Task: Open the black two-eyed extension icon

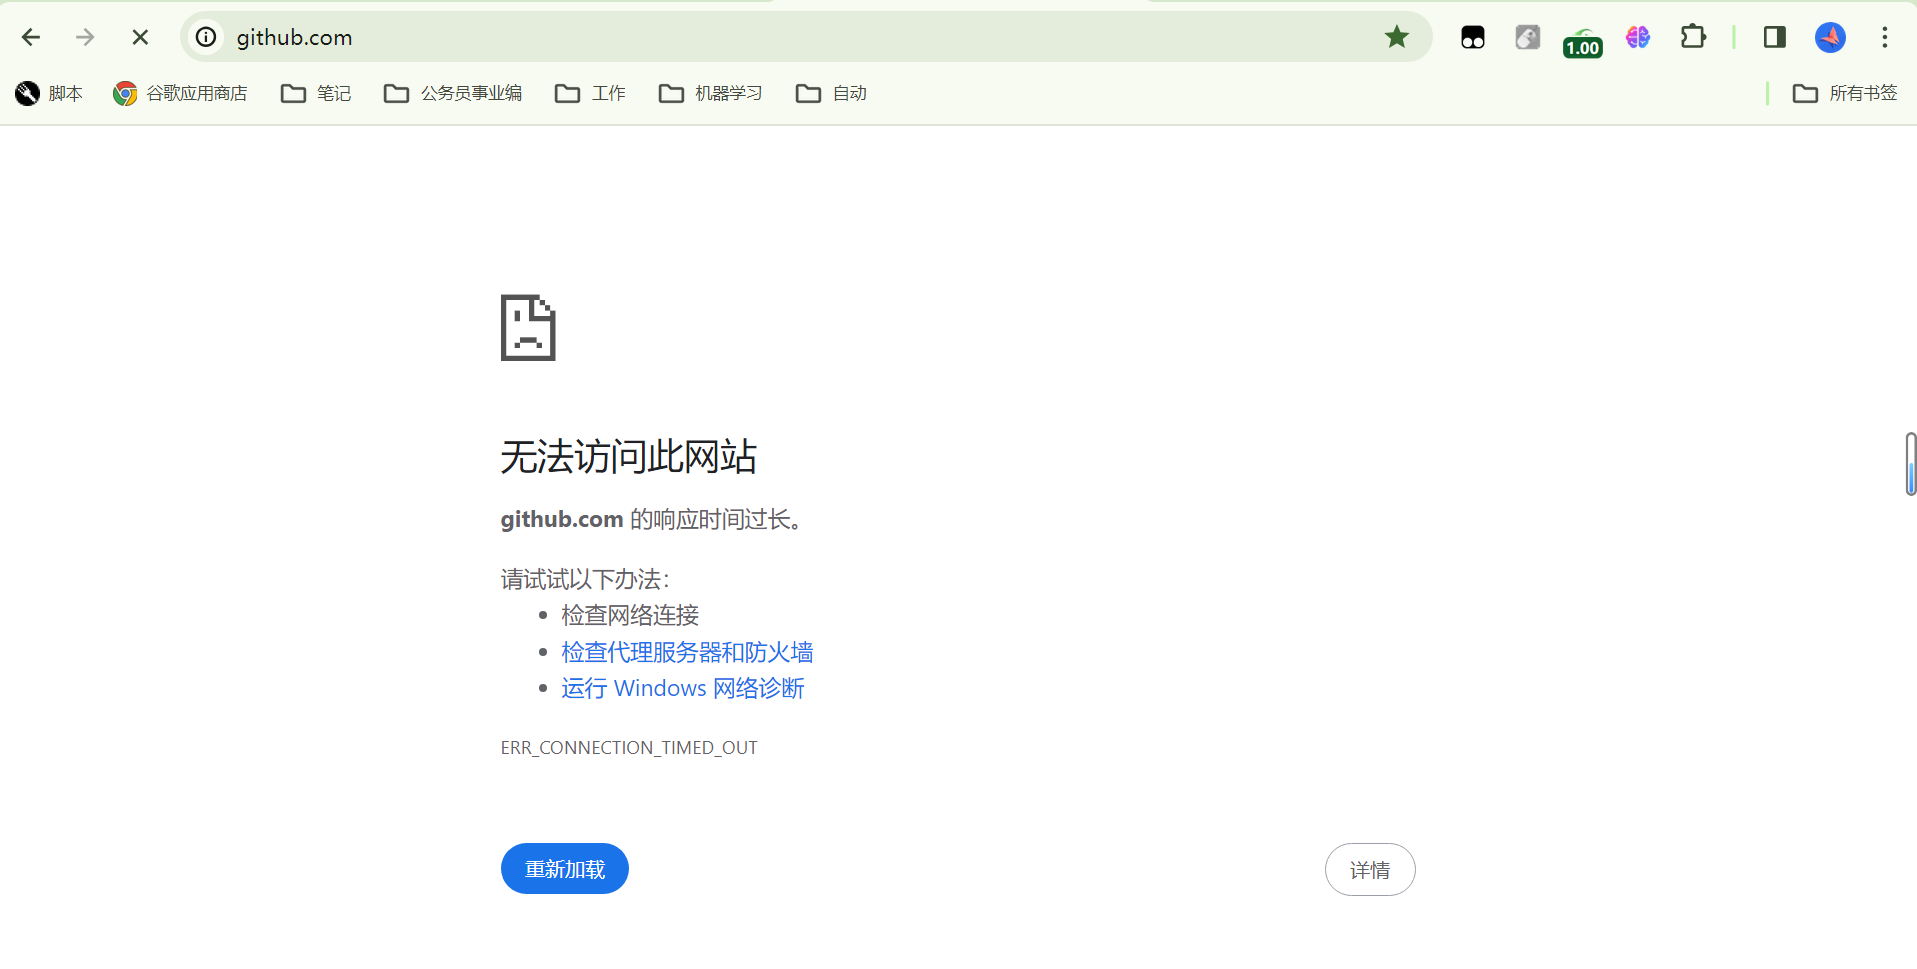Action: click(x=1473, y=38)
